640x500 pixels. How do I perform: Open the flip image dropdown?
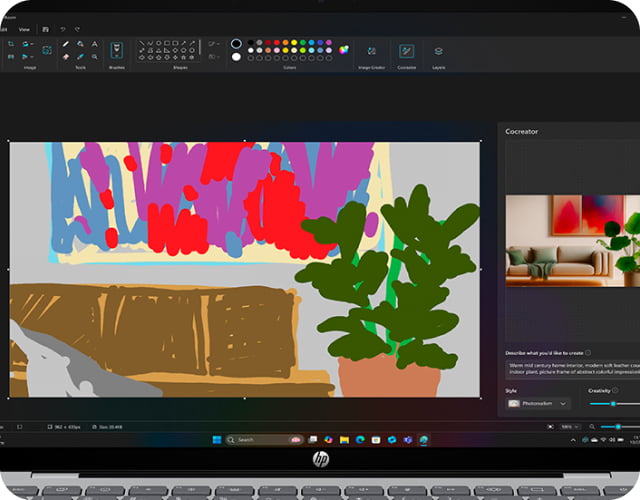click(x=27, y=57)
